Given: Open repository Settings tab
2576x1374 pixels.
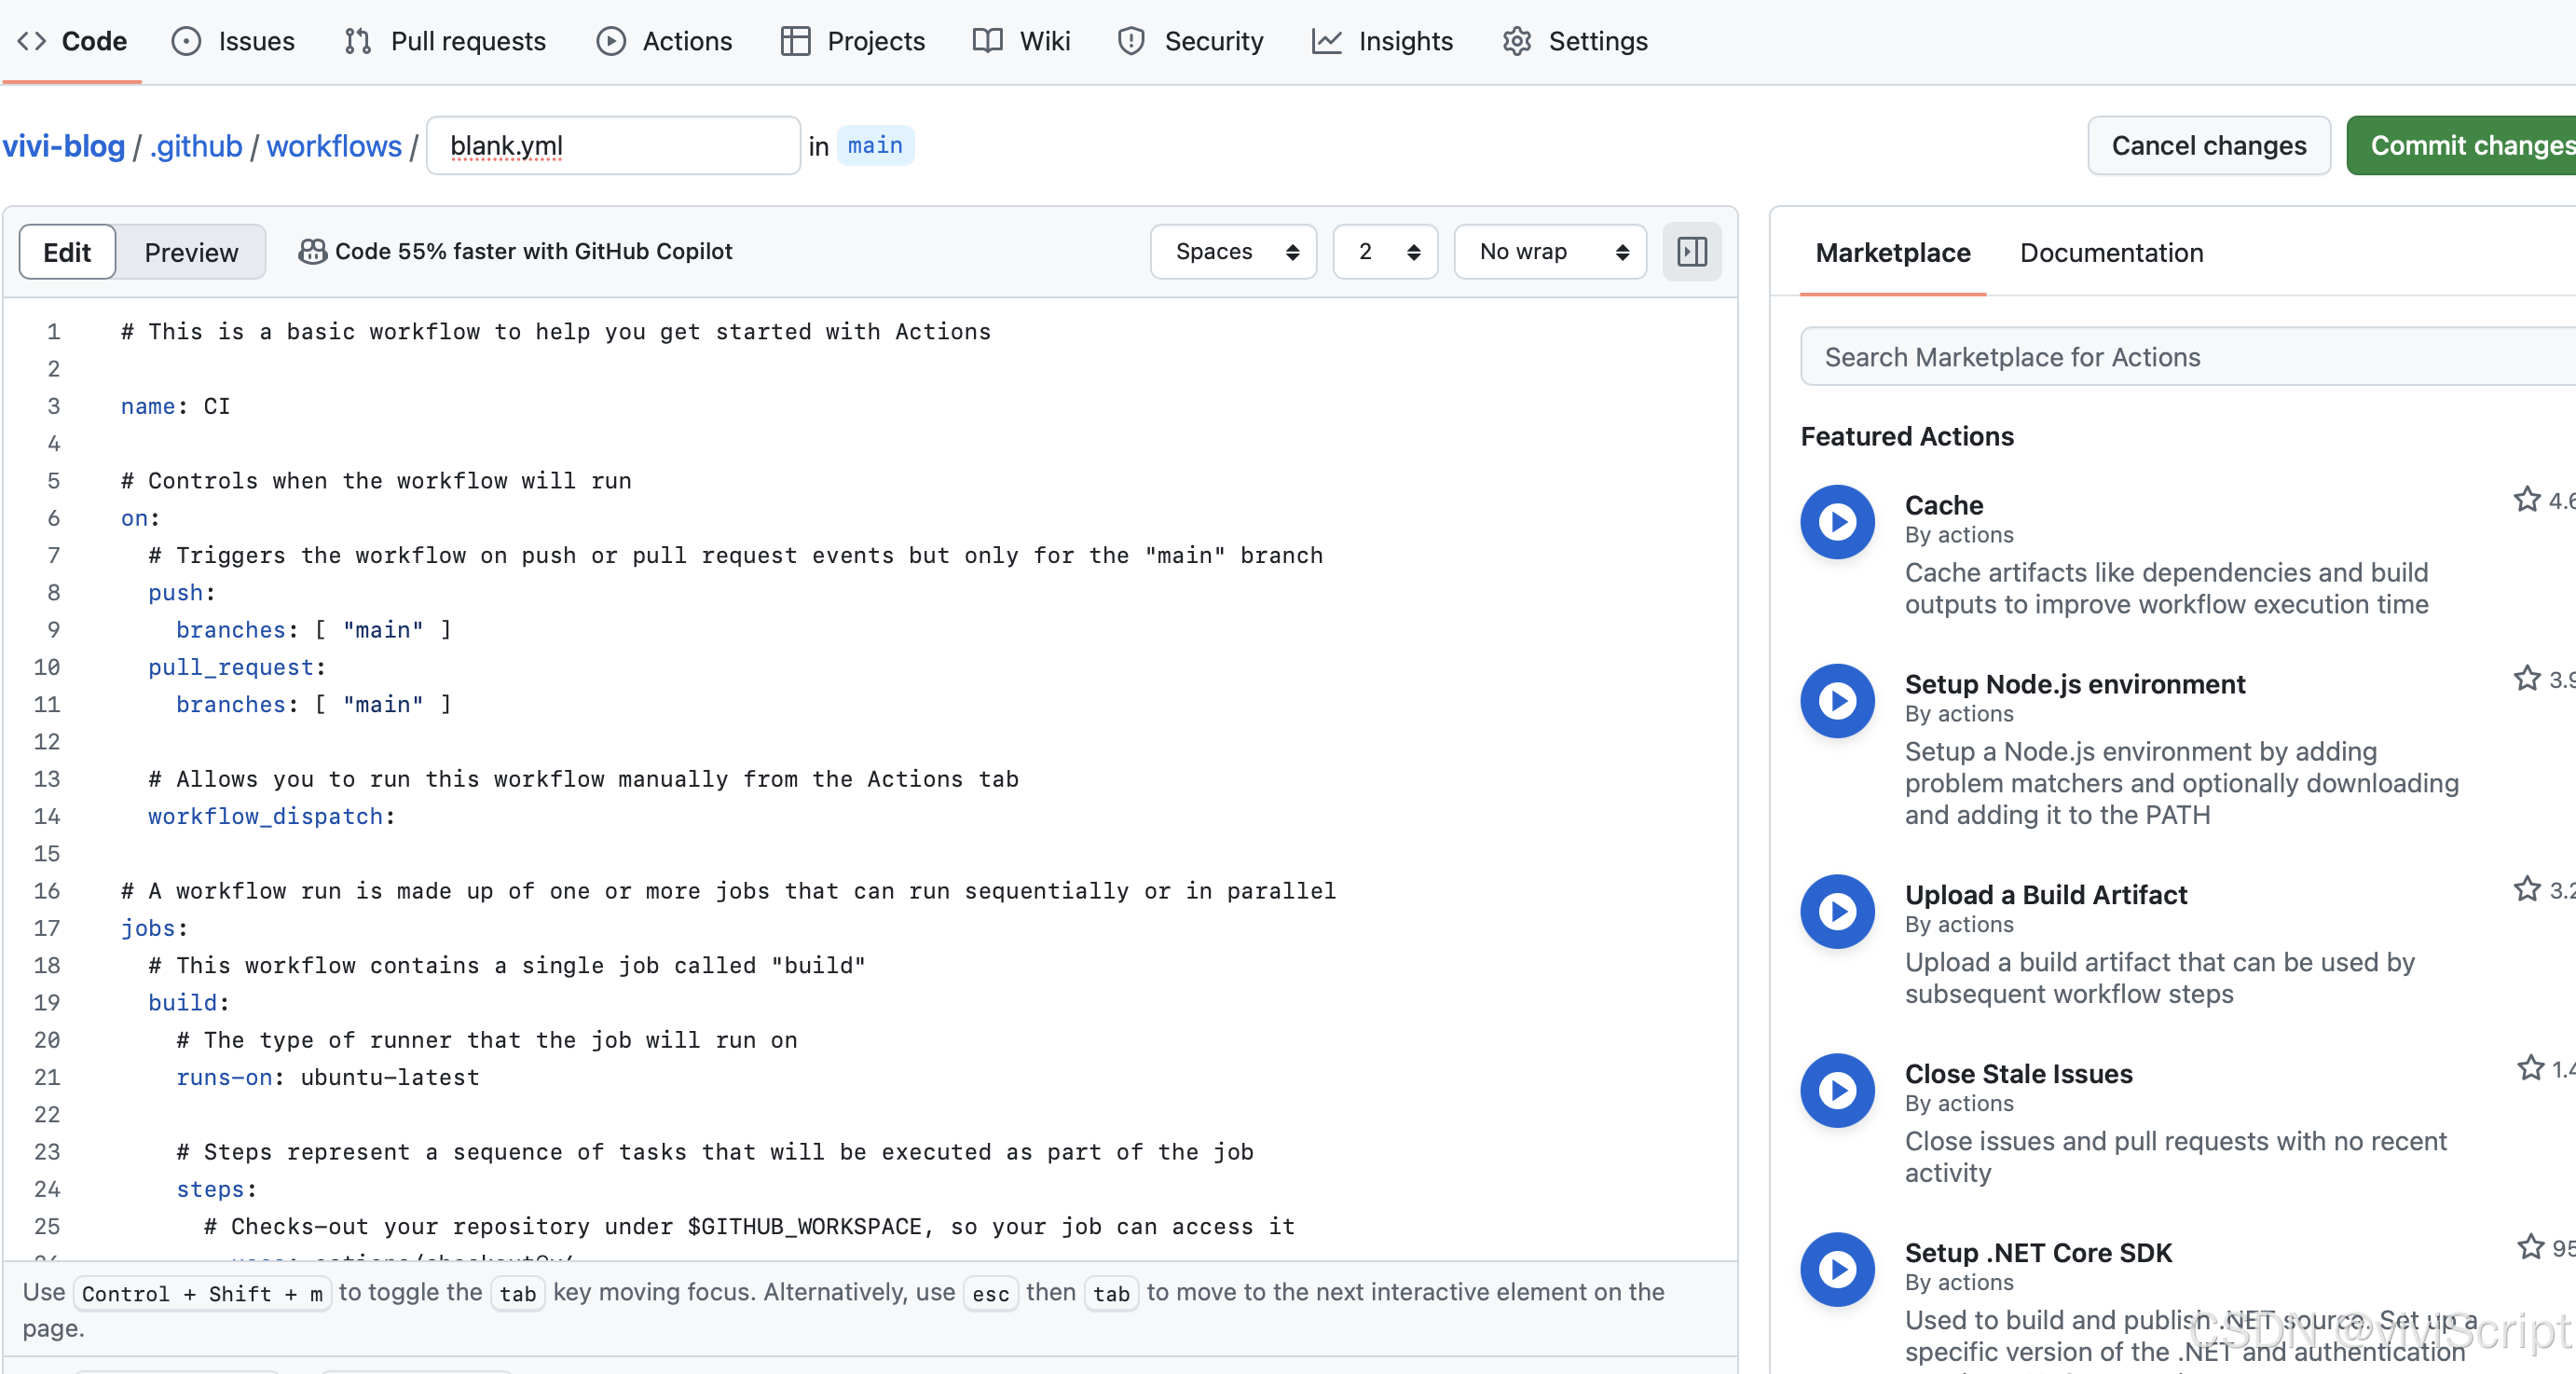Looking at the screenshot, I should point(1575,41).
